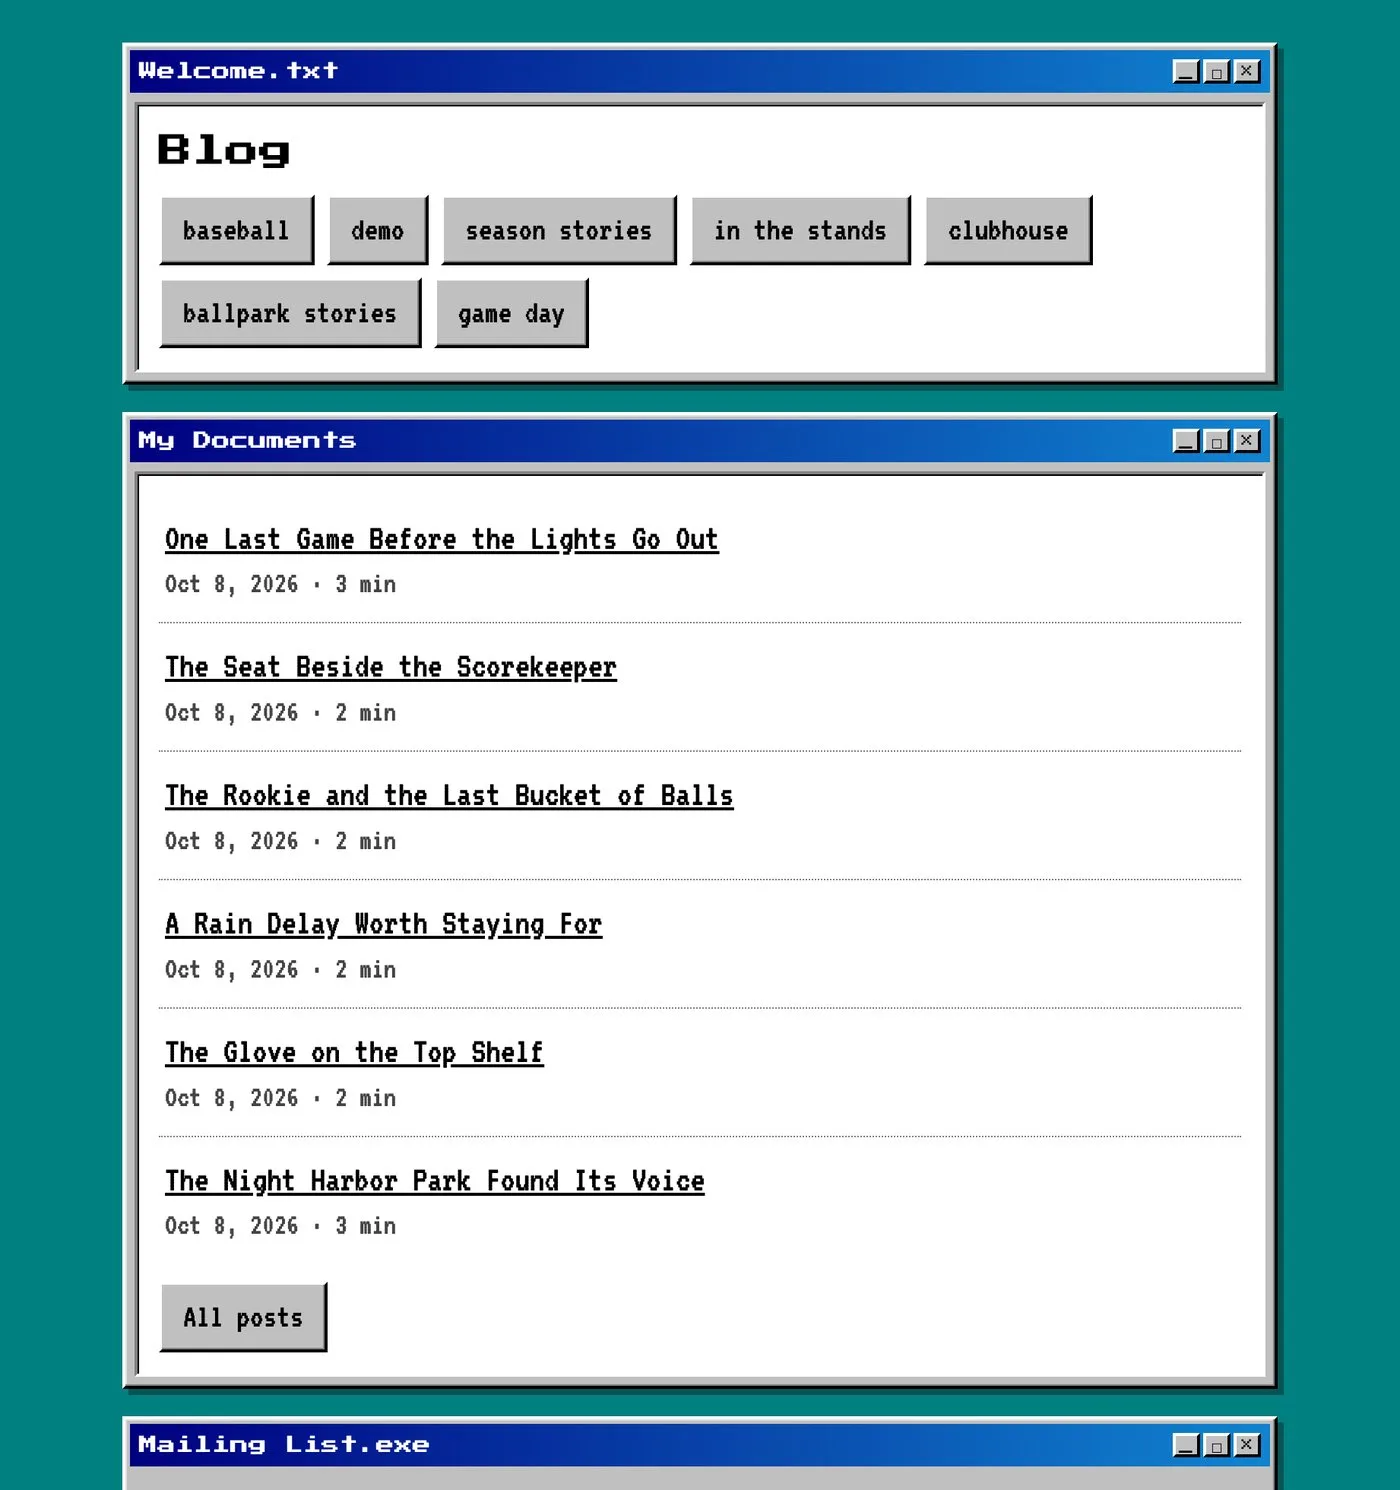Select the game day tag

pyautogui.click(x=511, y=314)
